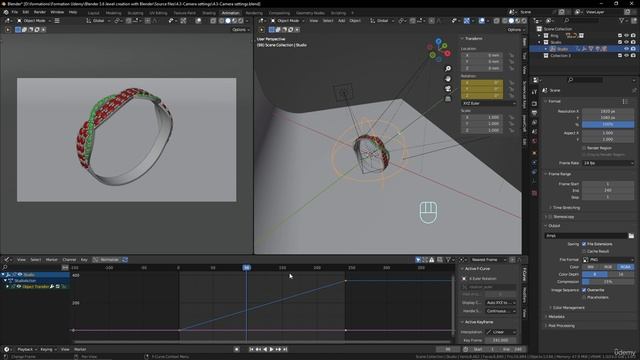The width and height of the screenshot is (640, 360).
Task: Open the Edit menu
Action: tap(26, 12)
